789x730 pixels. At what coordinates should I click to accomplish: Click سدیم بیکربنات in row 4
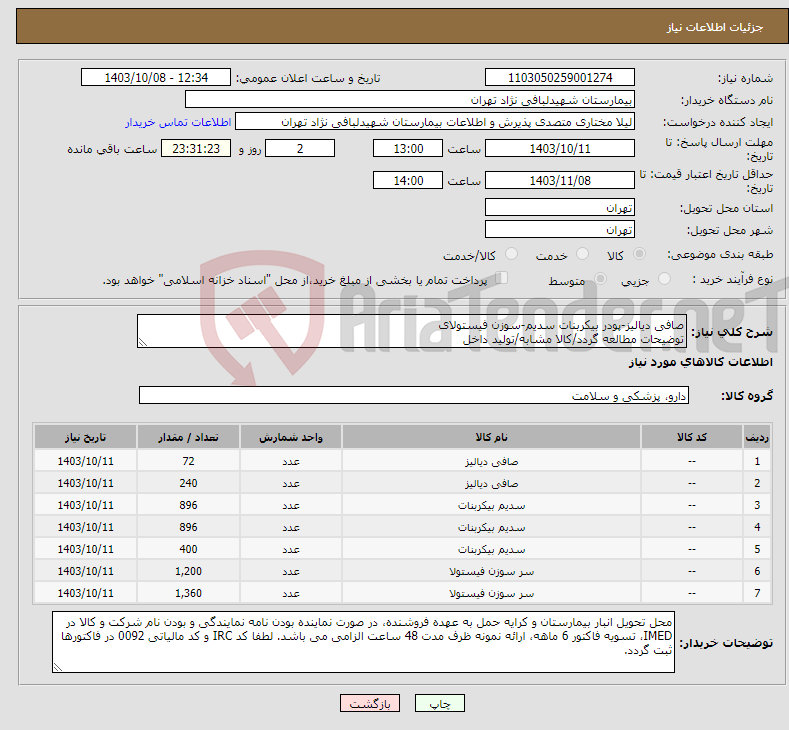tap(491, 527)
